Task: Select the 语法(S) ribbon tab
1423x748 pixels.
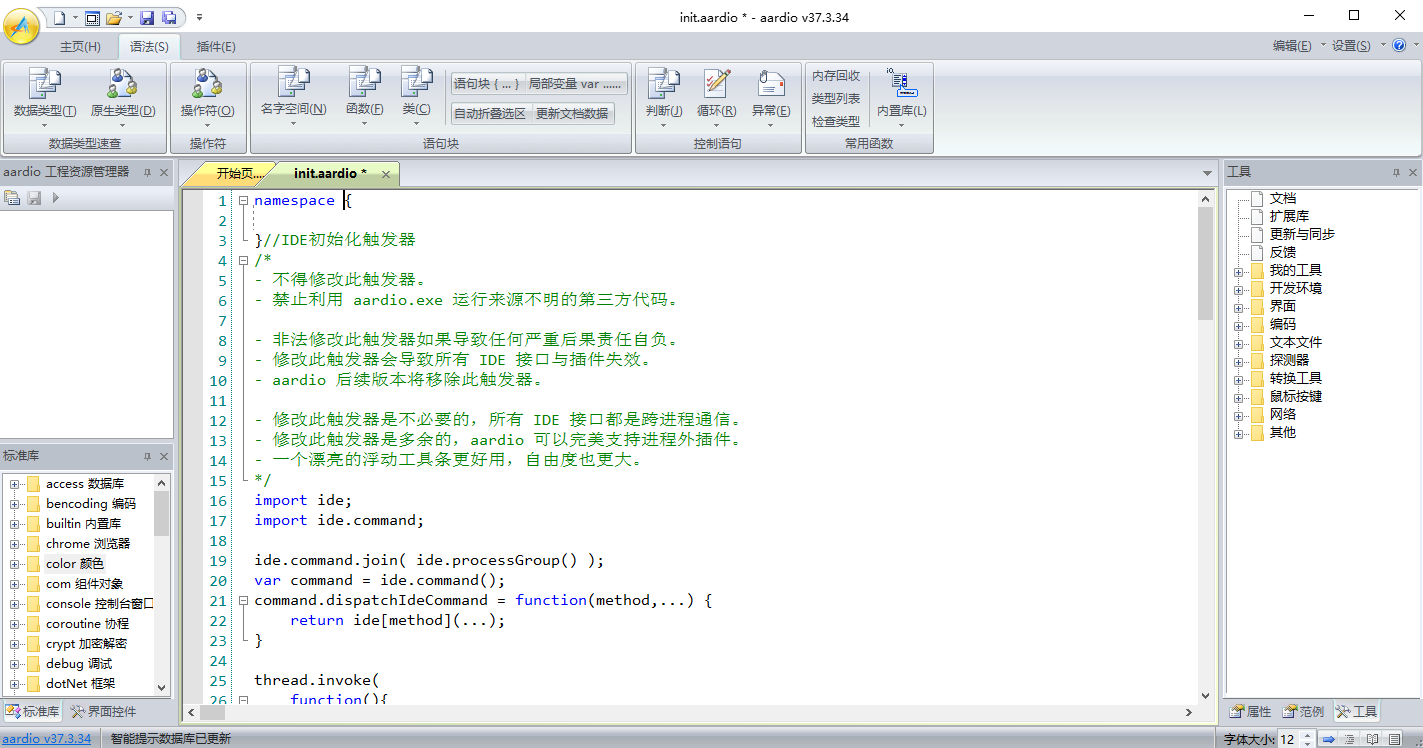Action: click(x=149, y=47)
